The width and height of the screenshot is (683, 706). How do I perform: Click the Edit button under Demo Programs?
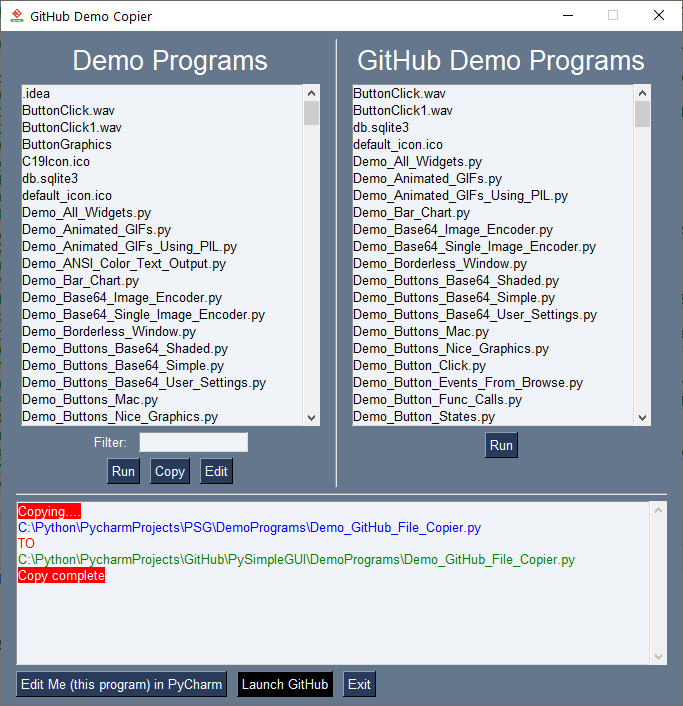click(x=216, y=471)
